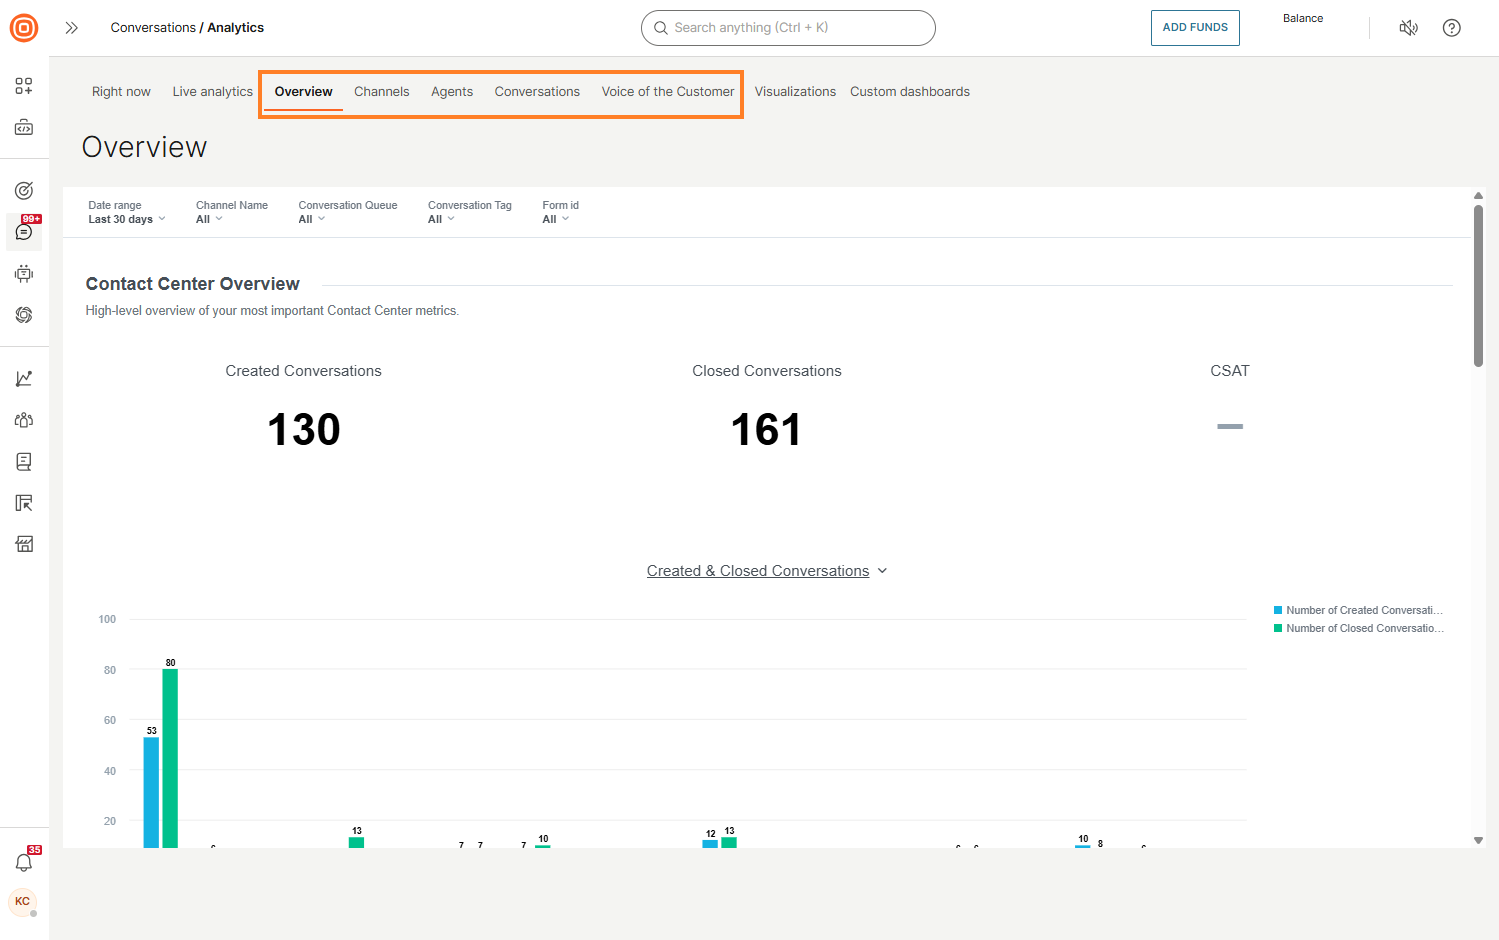The image size is (1499, 940).
Task: Click the search anything field
Action: (788, 28)
